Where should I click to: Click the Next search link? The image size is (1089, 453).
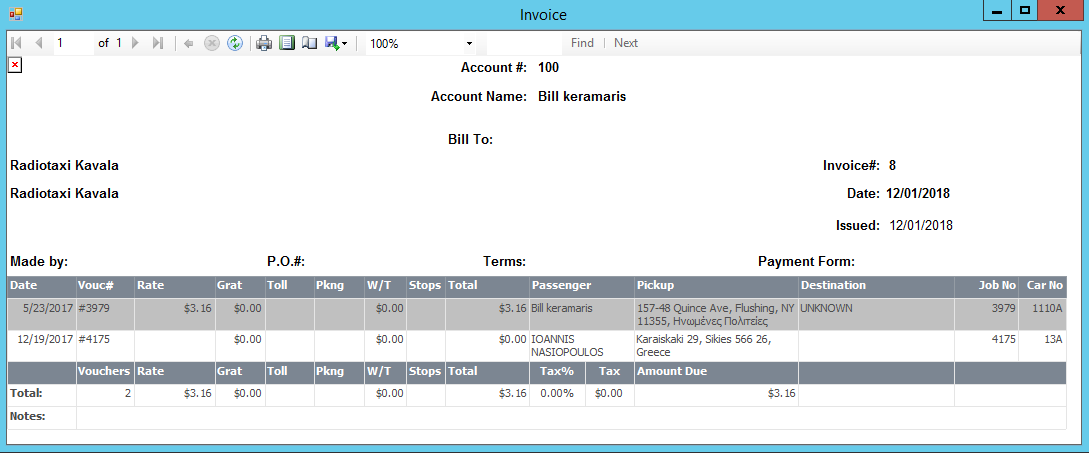[x=626, y=43]
